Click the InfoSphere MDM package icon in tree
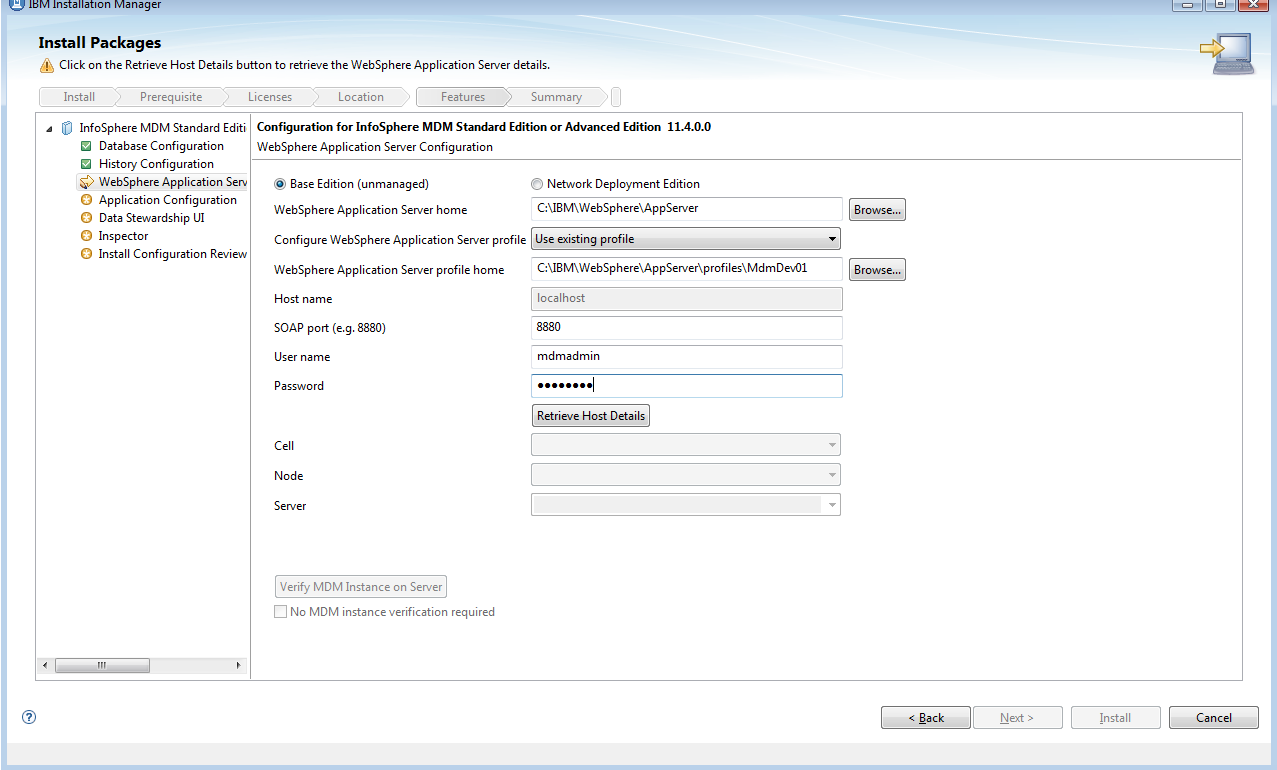Screen dimensions: 1277x770 point(67,128)
